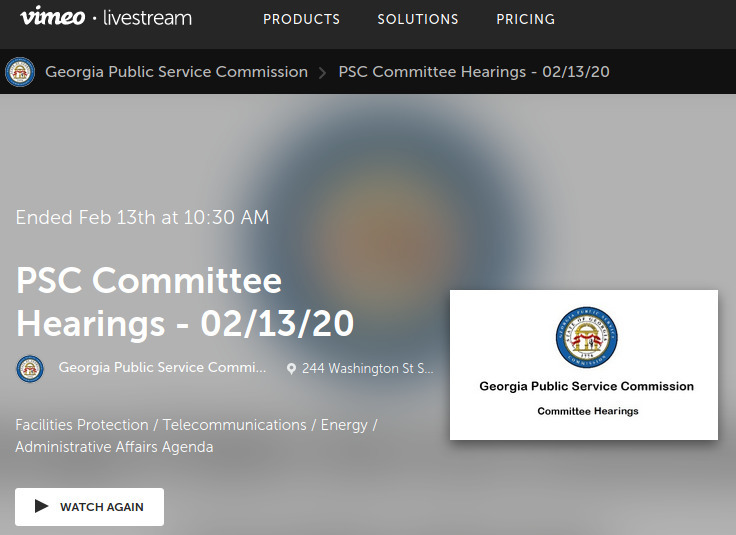
Task: Open the livestream logo link
Action: (x=147, y=18)
